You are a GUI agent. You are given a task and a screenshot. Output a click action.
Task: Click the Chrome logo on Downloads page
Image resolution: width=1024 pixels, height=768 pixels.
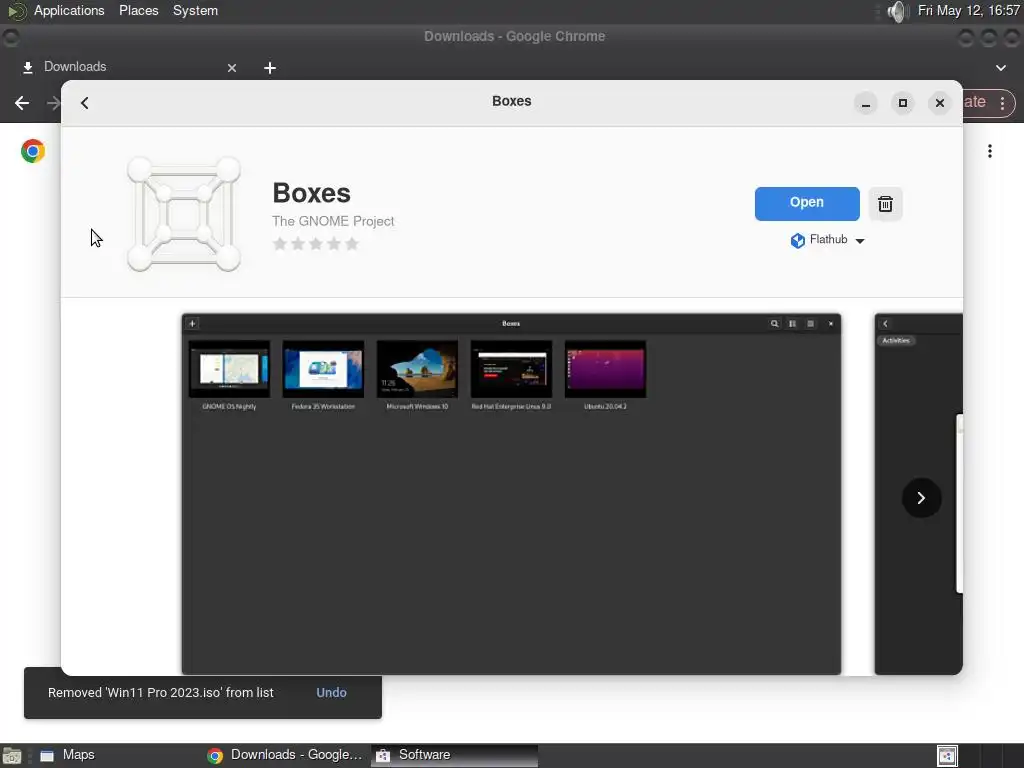tap(33, 151)
